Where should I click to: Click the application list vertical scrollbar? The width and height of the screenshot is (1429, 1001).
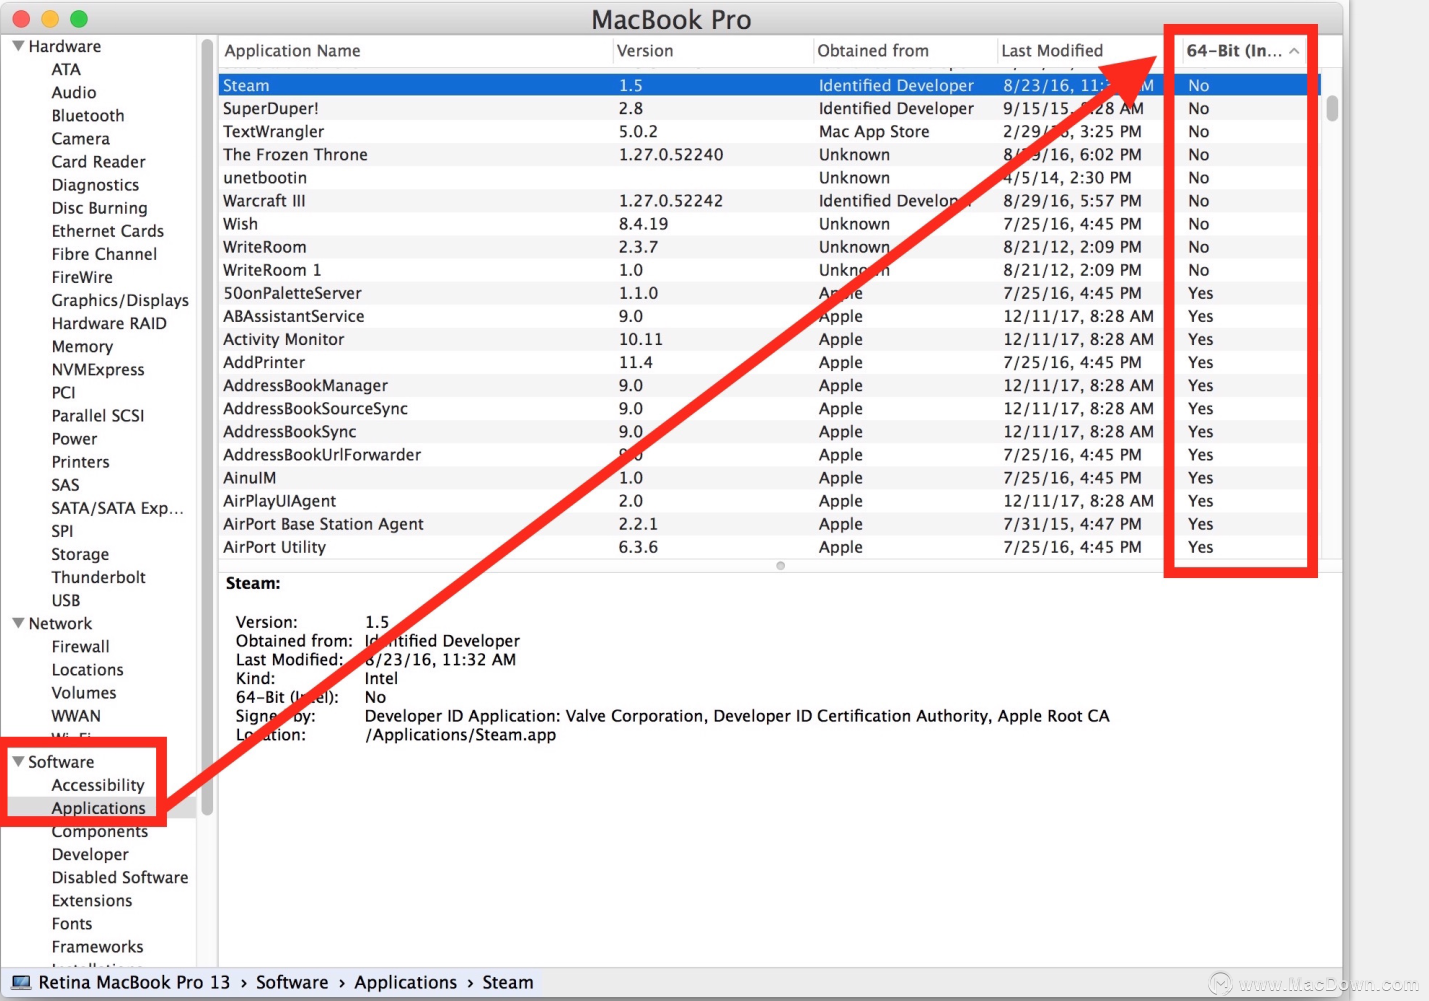(x=1332, y=108)
